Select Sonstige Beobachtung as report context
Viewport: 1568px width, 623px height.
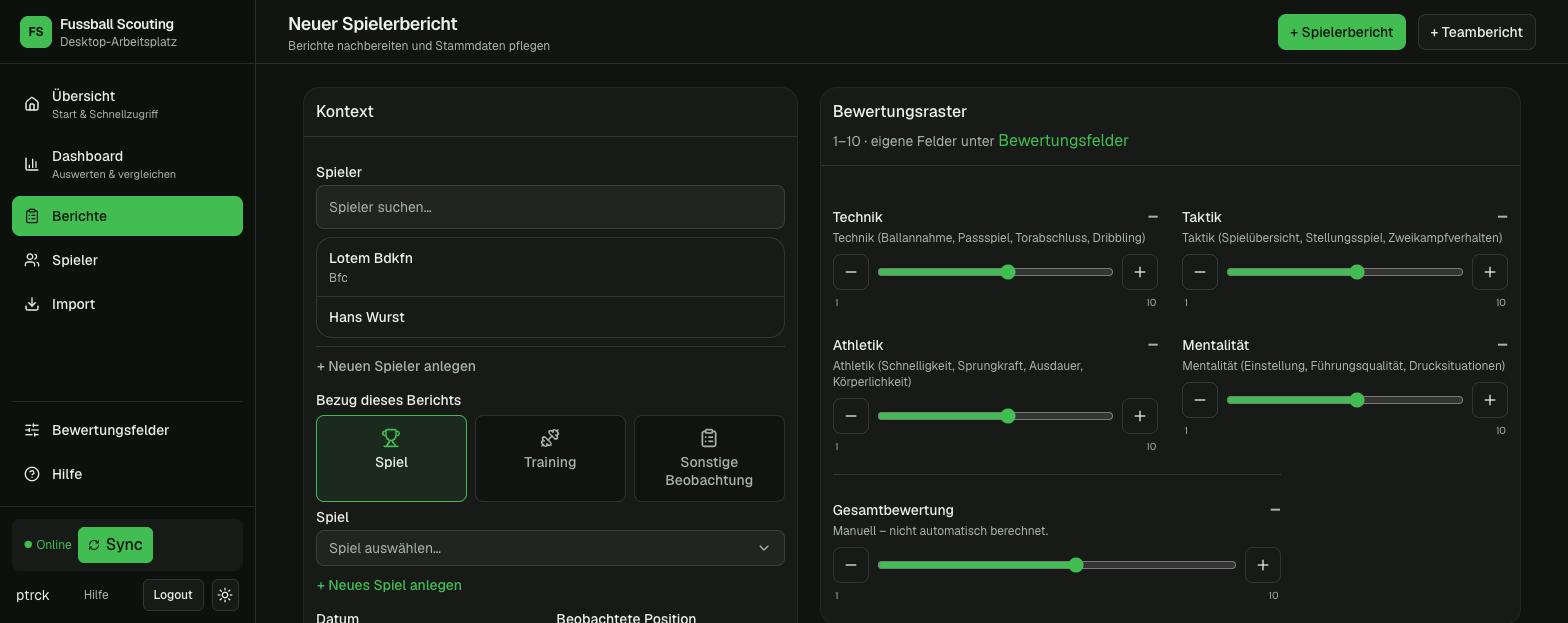click(709, 458)
